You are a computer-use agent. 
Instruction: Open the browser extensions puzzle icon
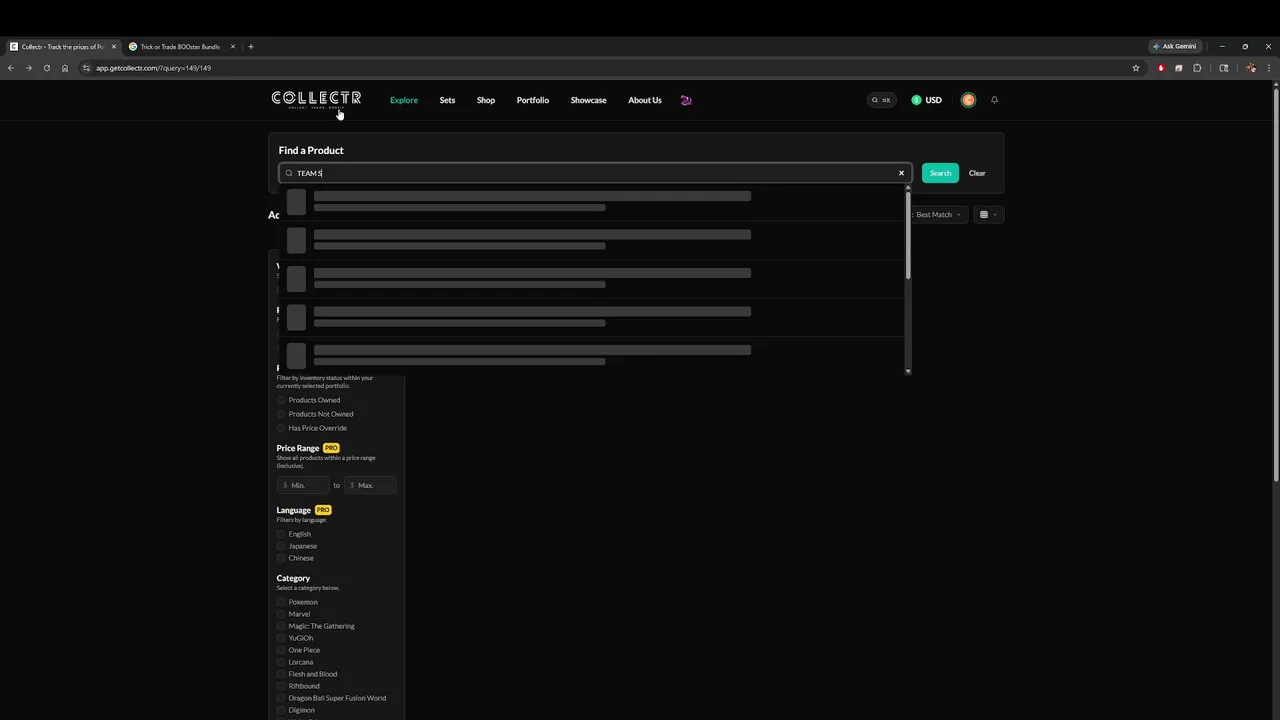pos(1197,68)
